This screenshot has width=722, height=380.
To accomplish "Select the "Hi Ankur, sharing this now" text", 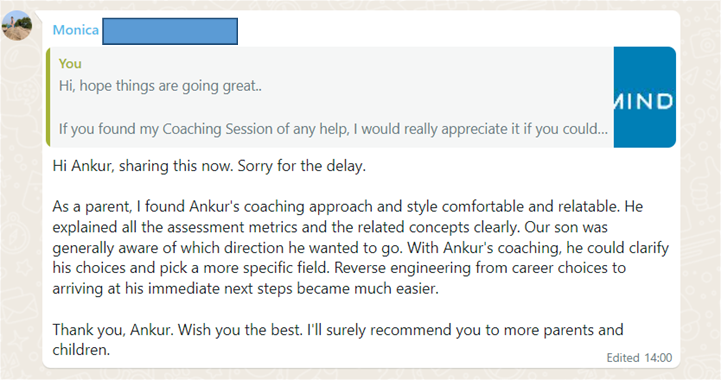I will click(x=143, y=166).
